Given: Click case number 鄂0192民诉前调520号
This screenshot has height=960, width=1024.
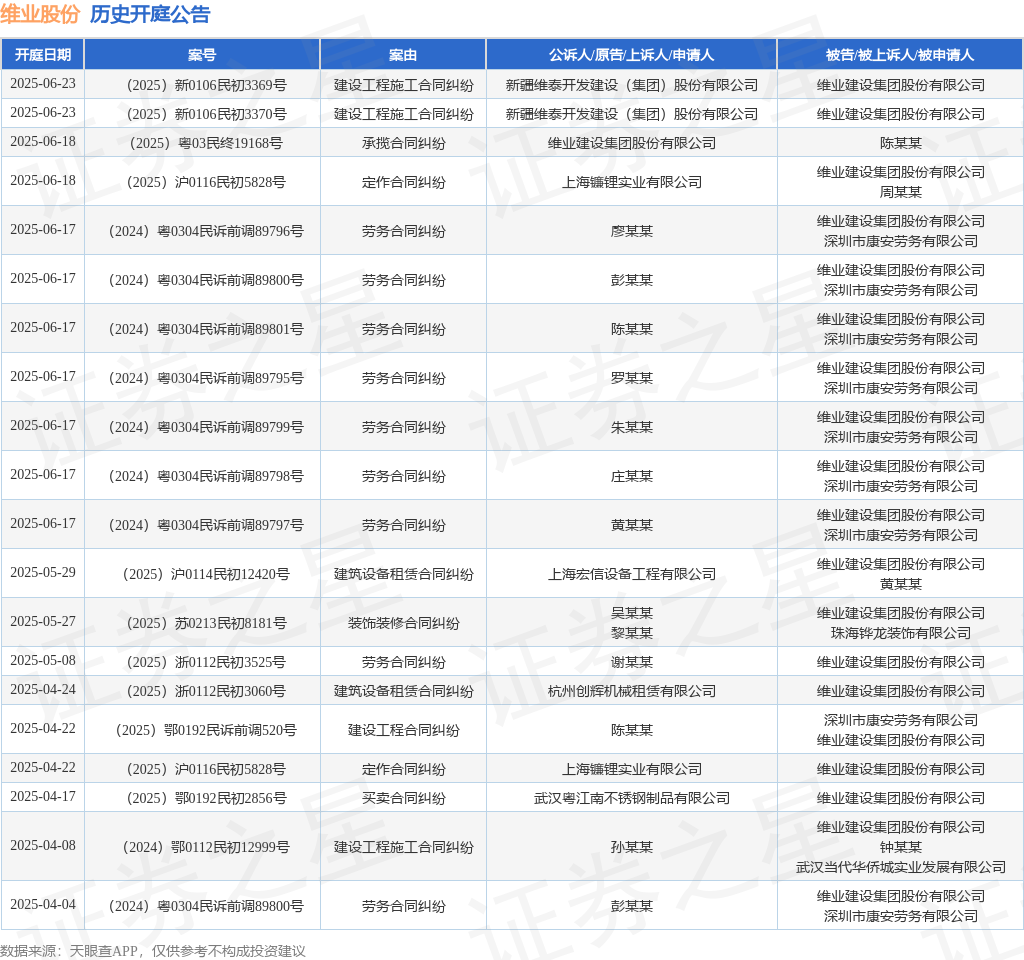Looking at the screenshot, I should (206, 730).
